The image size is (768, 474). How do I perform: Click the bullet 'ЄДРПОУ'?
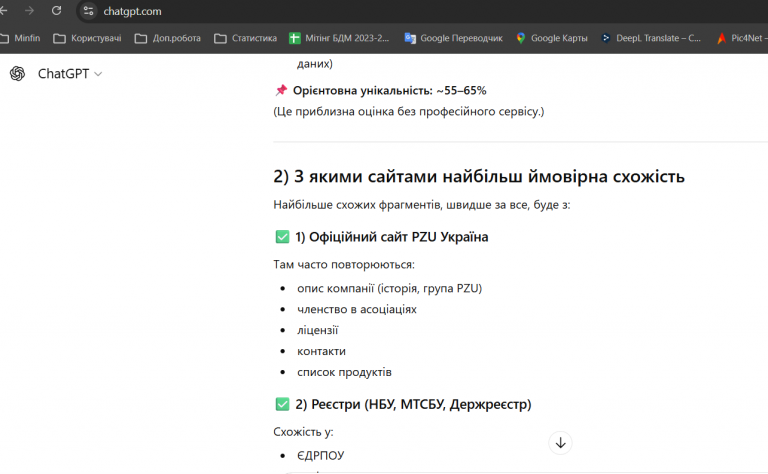point(320,456)
